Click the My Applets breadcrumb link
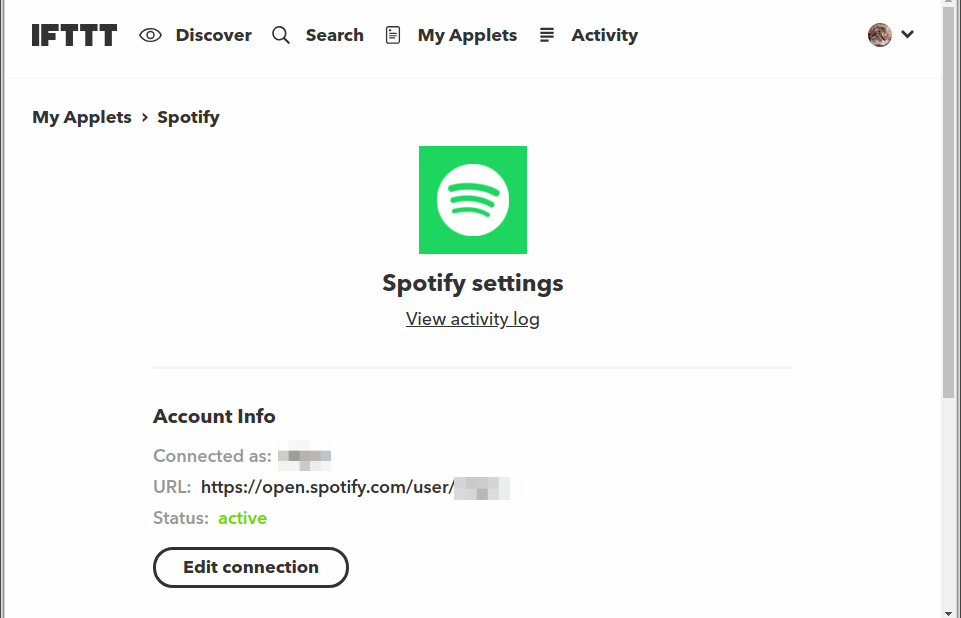 [82, 117]
